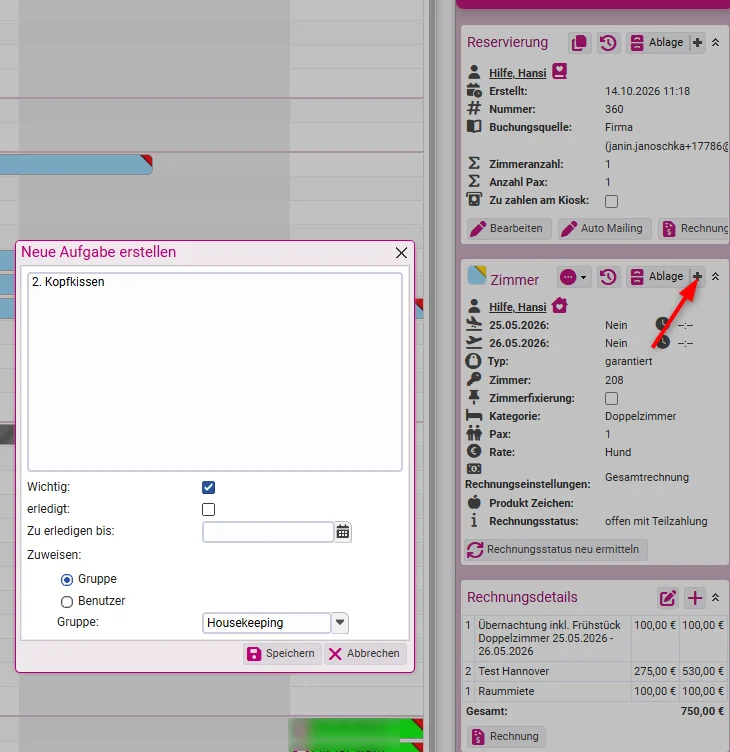Collapse the Rechnungsdetails panel
This screenshot has height=752, width=730.
[x=716, y=598]
